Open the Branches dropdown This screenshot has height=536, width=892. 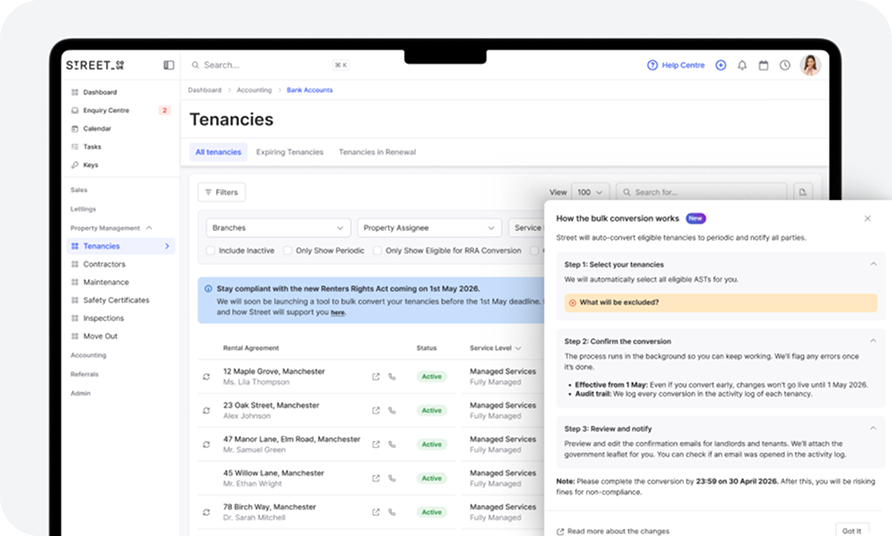pos(278,228)
